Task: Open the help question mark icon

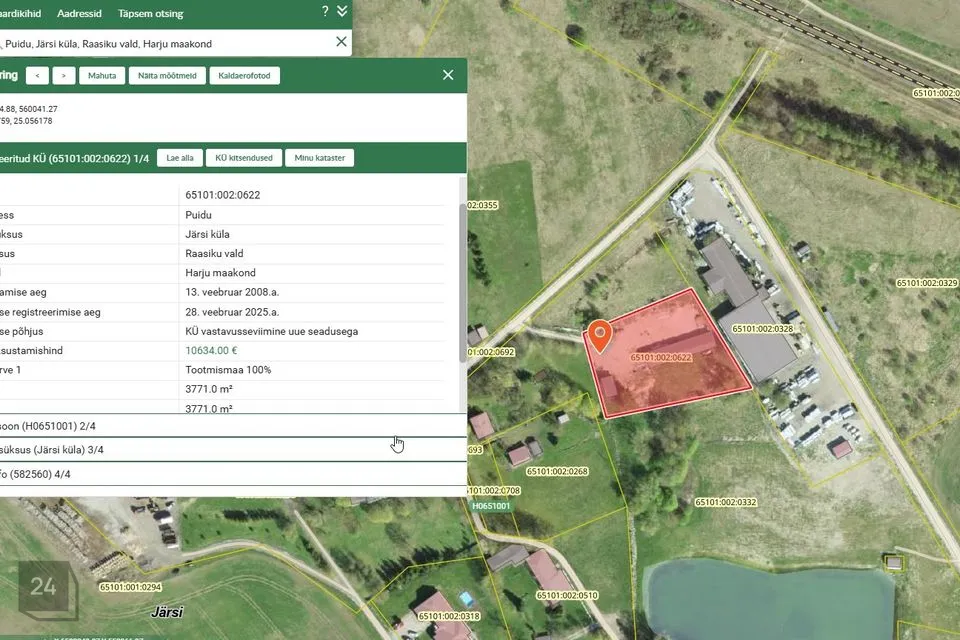Action: pyautogui.click(x=325, y=12)
